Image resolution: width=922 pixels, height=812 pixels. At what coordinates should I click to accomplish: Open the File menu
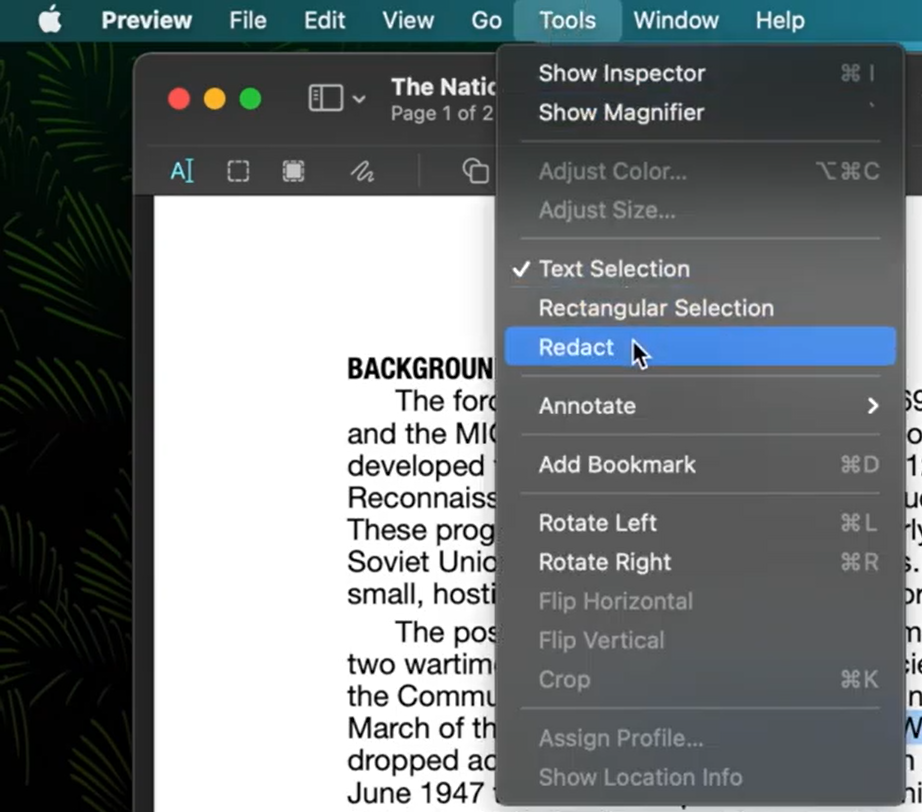(x=248, y=21)
